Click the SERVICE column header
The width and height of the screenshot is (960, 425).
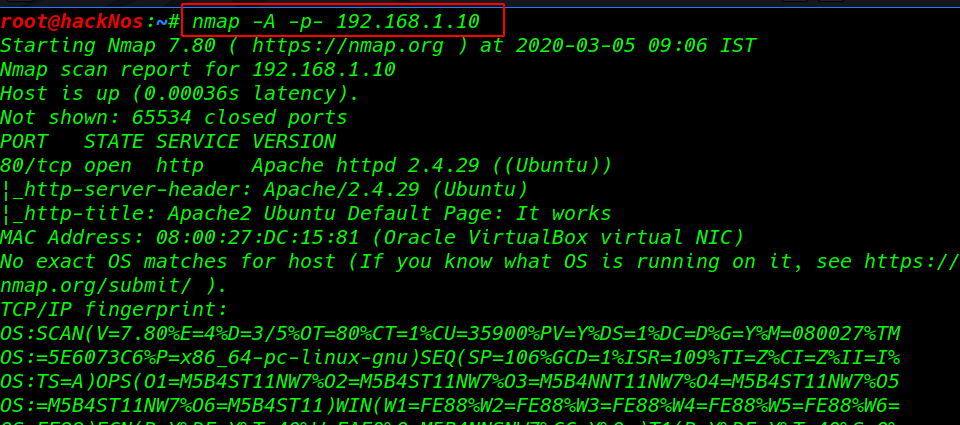coord(198,141)
